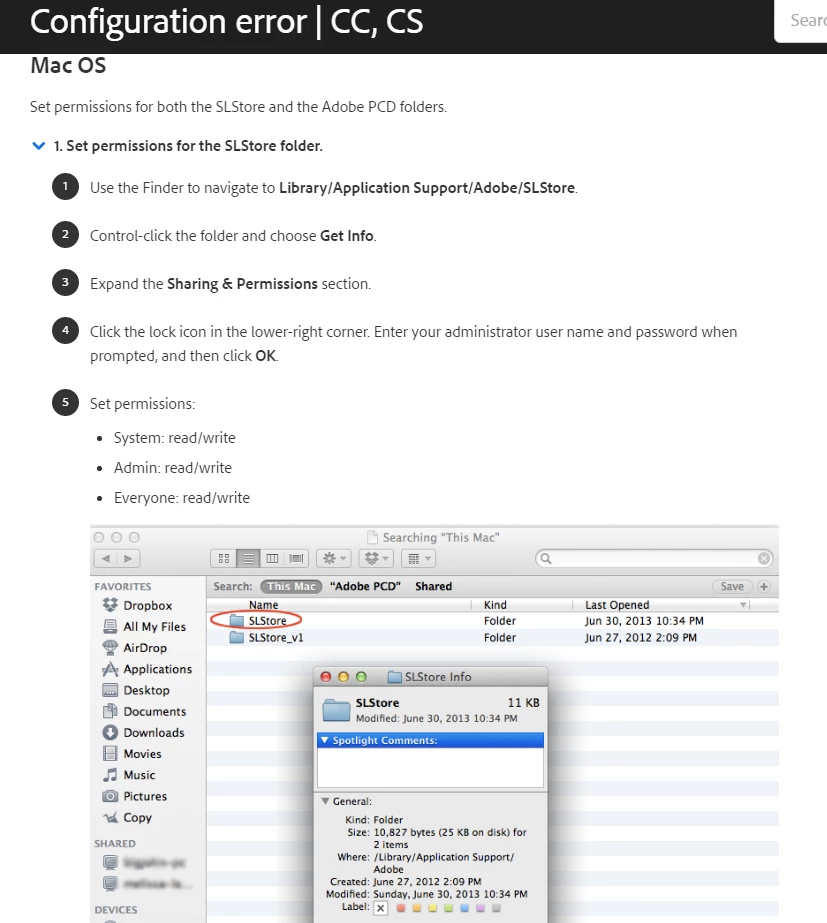Open Documents in the Finder sidebar
This screenshot has height=923, width=827.
point(144,711)
